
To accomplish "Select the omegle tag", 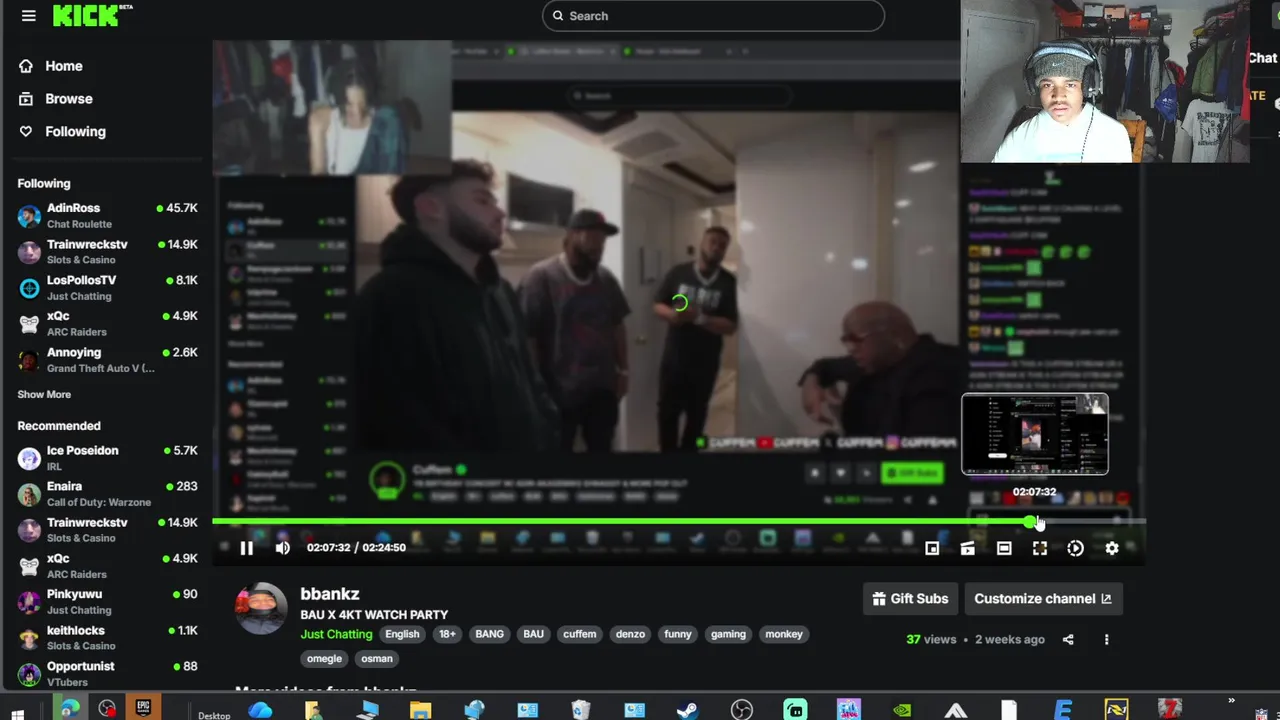I will click(x=324, y=659).
